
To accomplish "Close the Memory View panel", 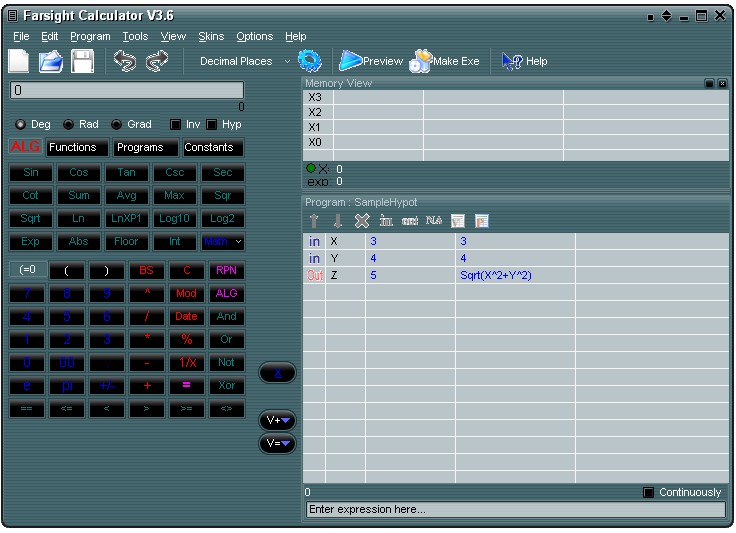I will [722, 84].
